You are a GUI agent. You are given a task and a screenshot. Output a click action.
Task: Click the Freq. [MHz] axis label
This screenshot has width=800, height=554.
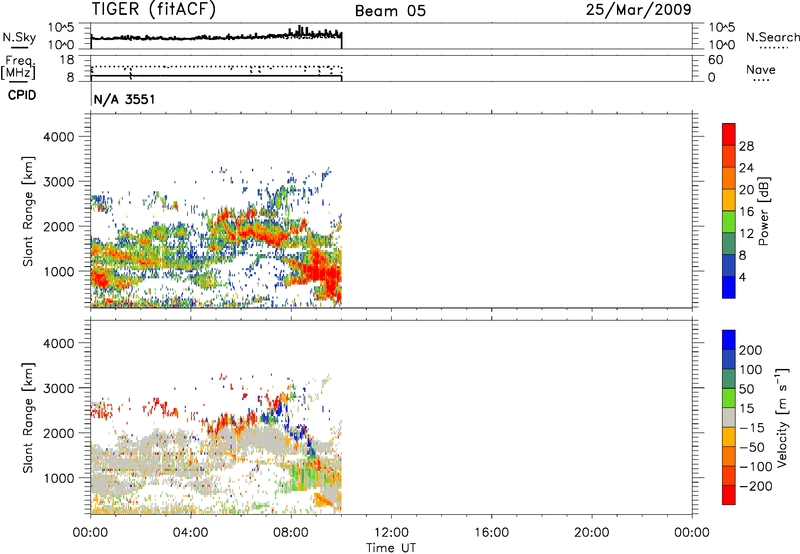18,67
